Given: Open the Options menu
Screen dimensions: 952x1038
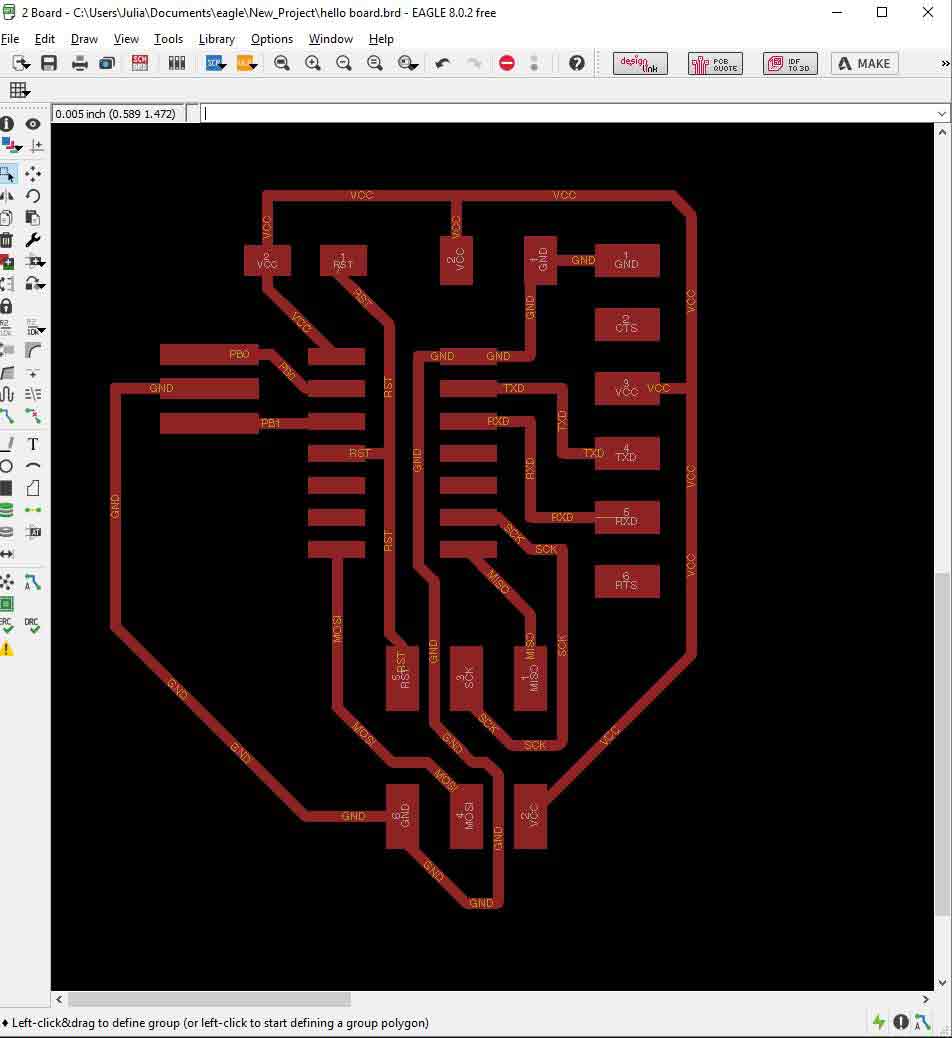Looking at the screenshot, I should click(271, 39).
